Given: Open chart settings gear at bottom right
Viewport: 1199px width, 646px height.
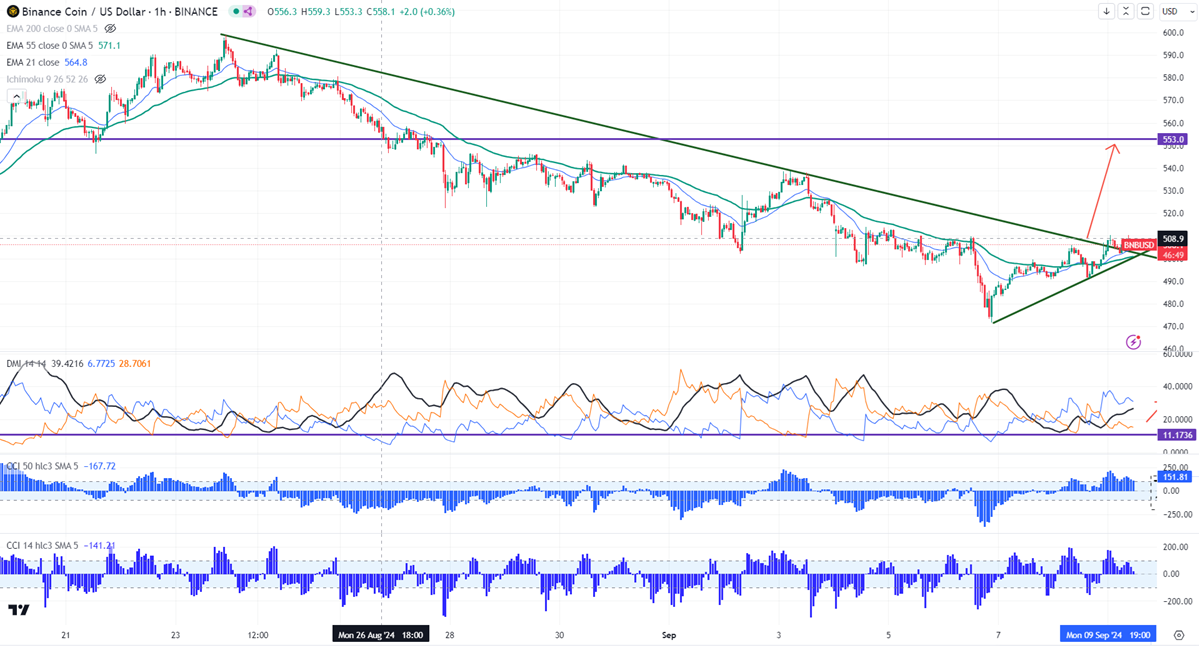Looking at the screenshot, I should [1178, 635].
